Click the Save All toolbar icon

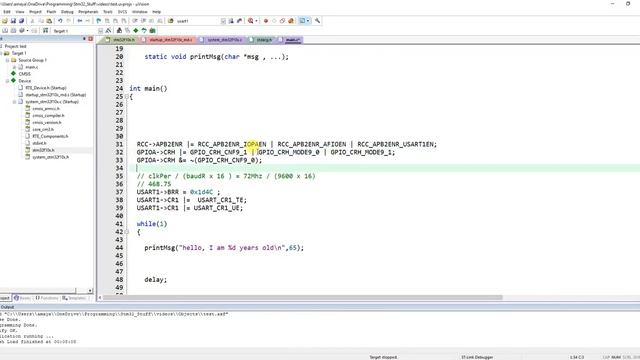coord(21,21)
